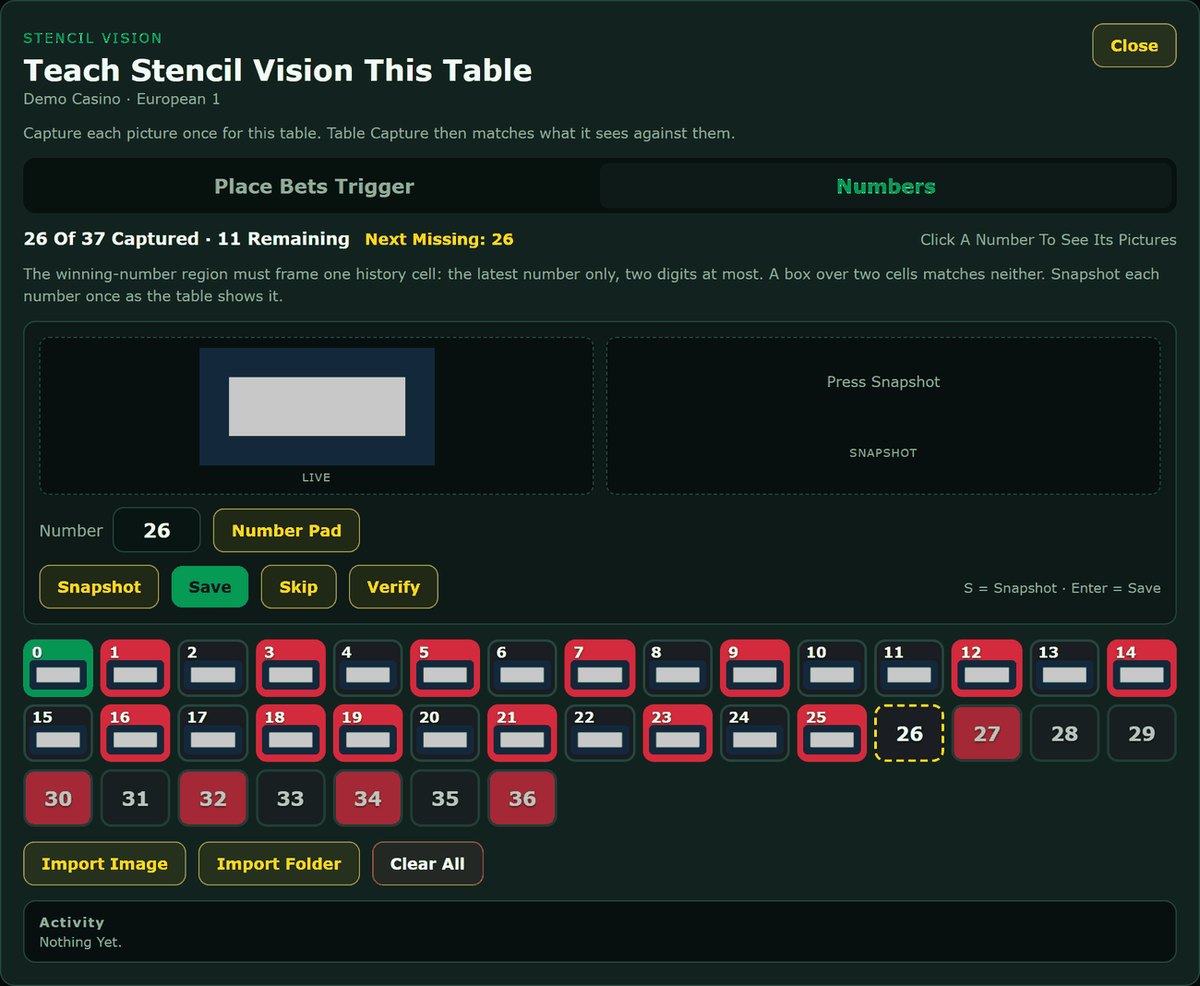Select captured number 16 tile
Screen dimensions: 1200x986
(x=135, y=733)
